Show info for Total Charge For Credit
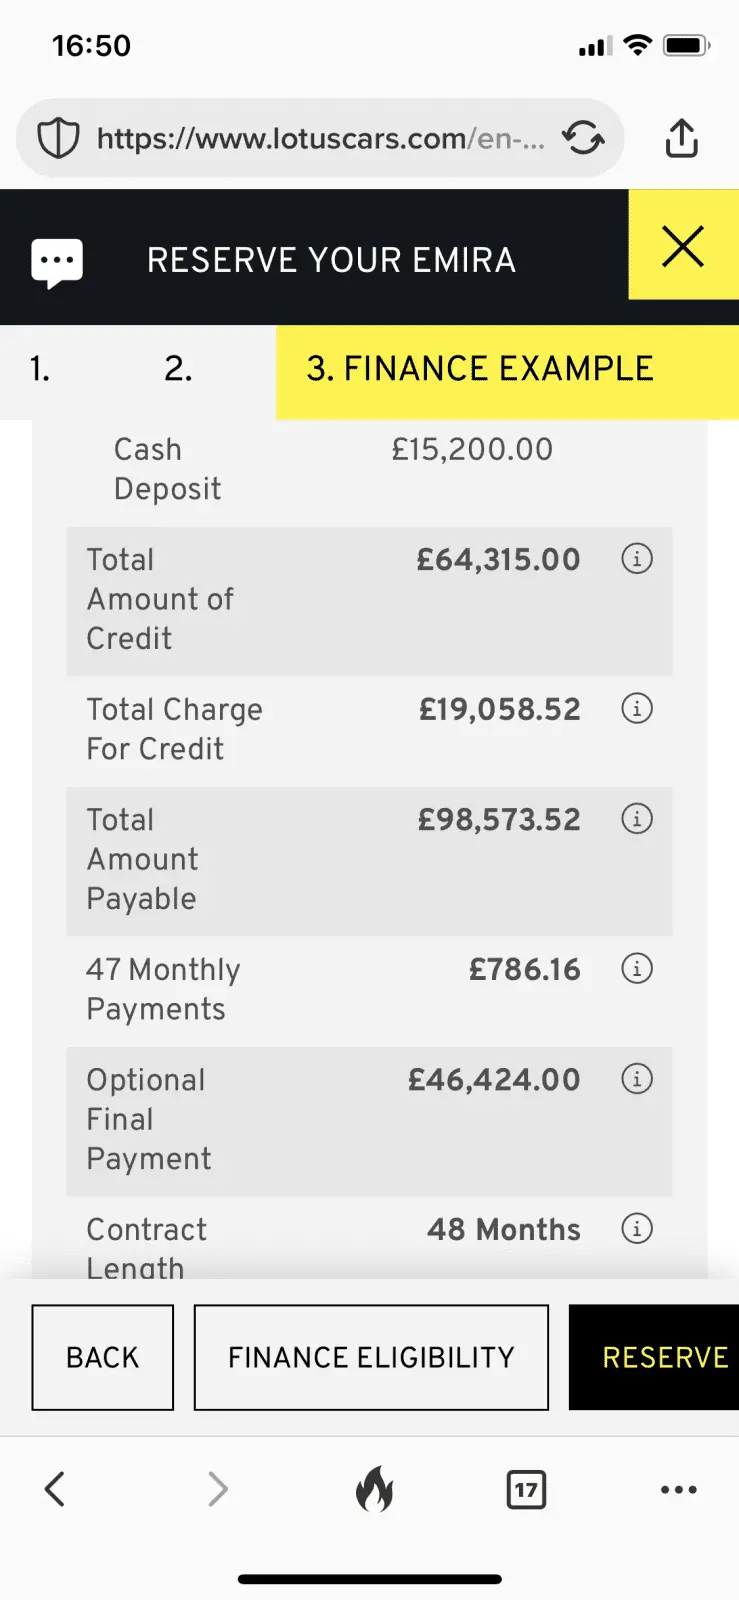Viewport: 739px width, 1600px height. 637,708
